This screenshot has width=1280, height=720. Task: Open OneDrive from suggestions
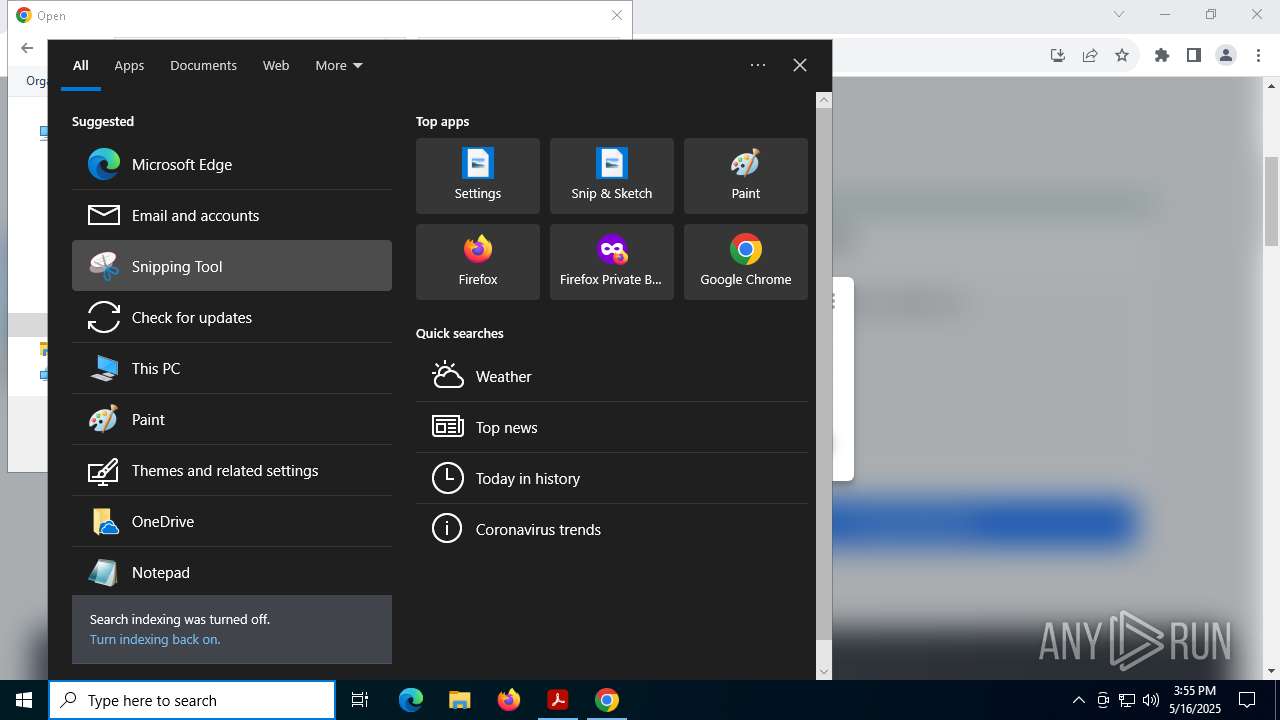[x=232, y=521]
